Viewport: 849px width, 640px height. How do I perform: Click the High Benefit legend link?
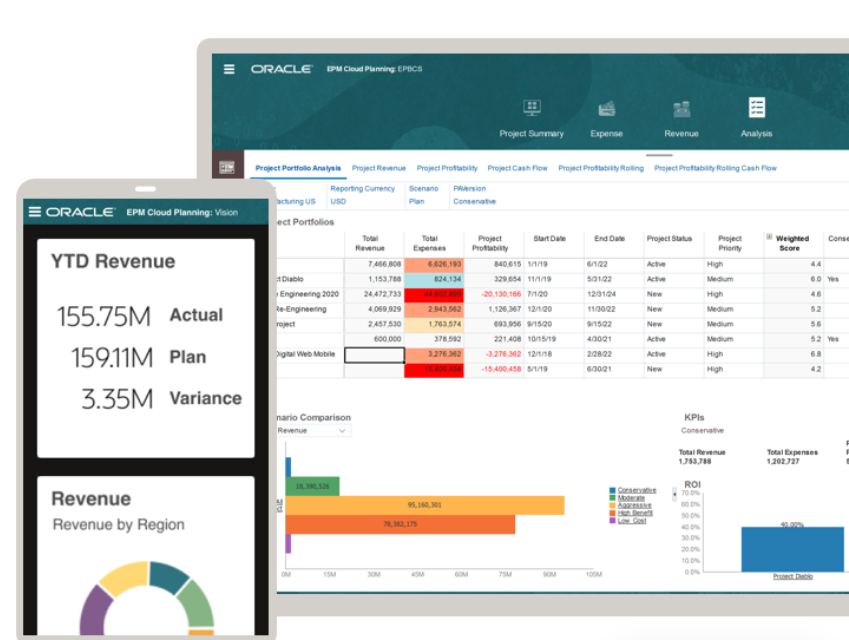coord(635,513)
